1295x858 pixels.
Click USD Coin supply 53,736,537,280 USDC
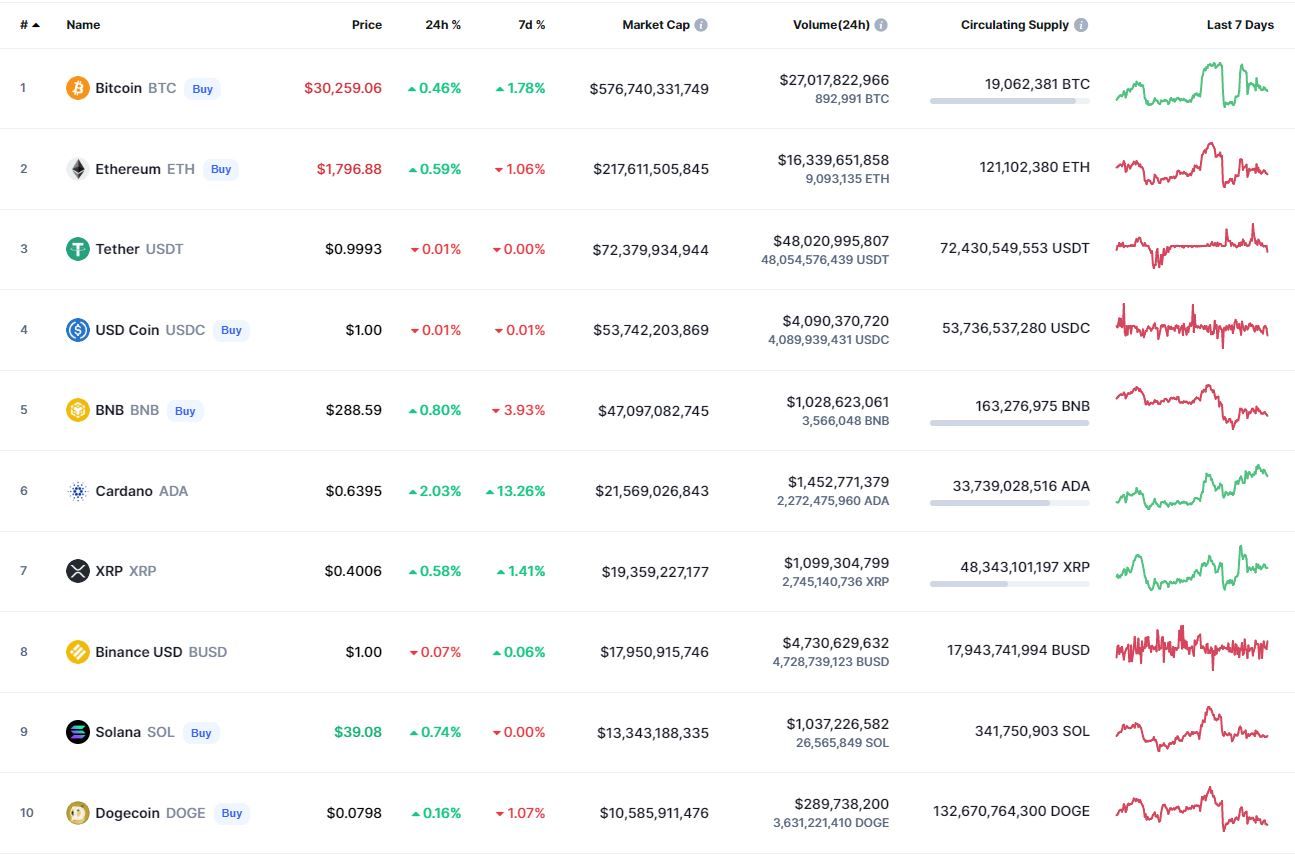1016,328
